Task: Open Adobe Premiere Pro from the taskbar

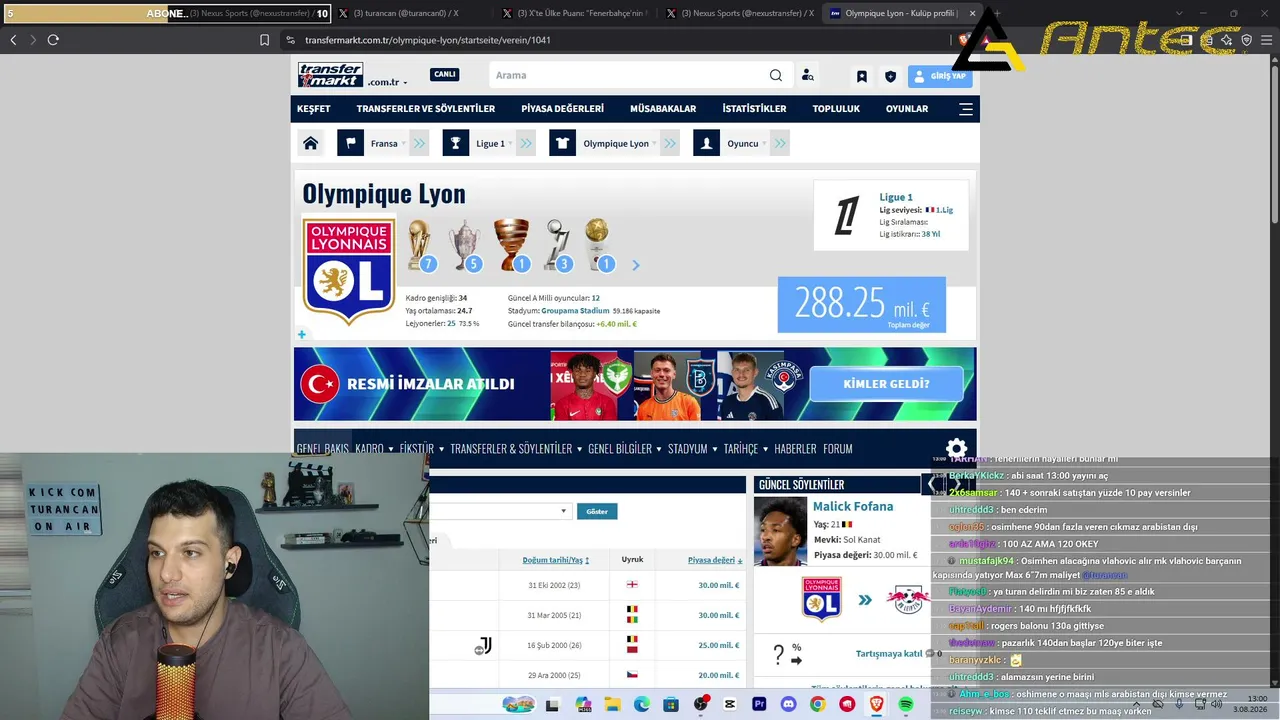Action: (759, 705)
